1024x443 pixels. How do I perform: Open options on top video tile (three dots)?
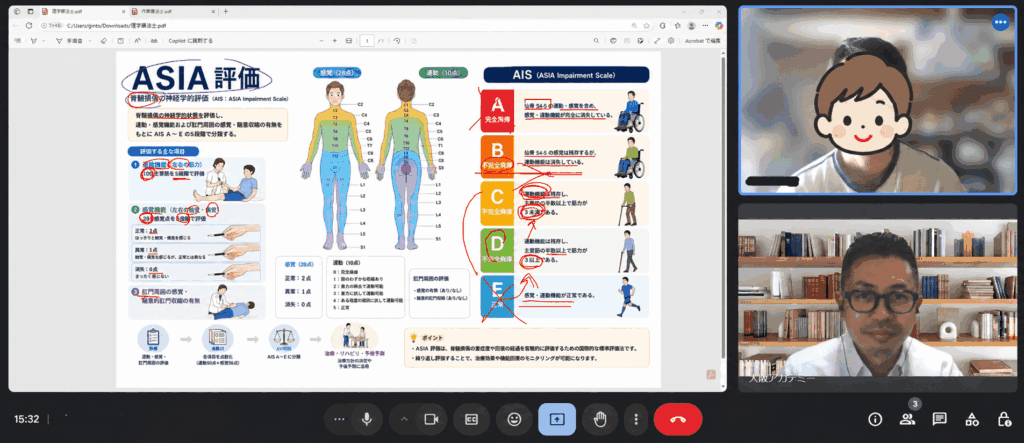[x=1000, y=22]
